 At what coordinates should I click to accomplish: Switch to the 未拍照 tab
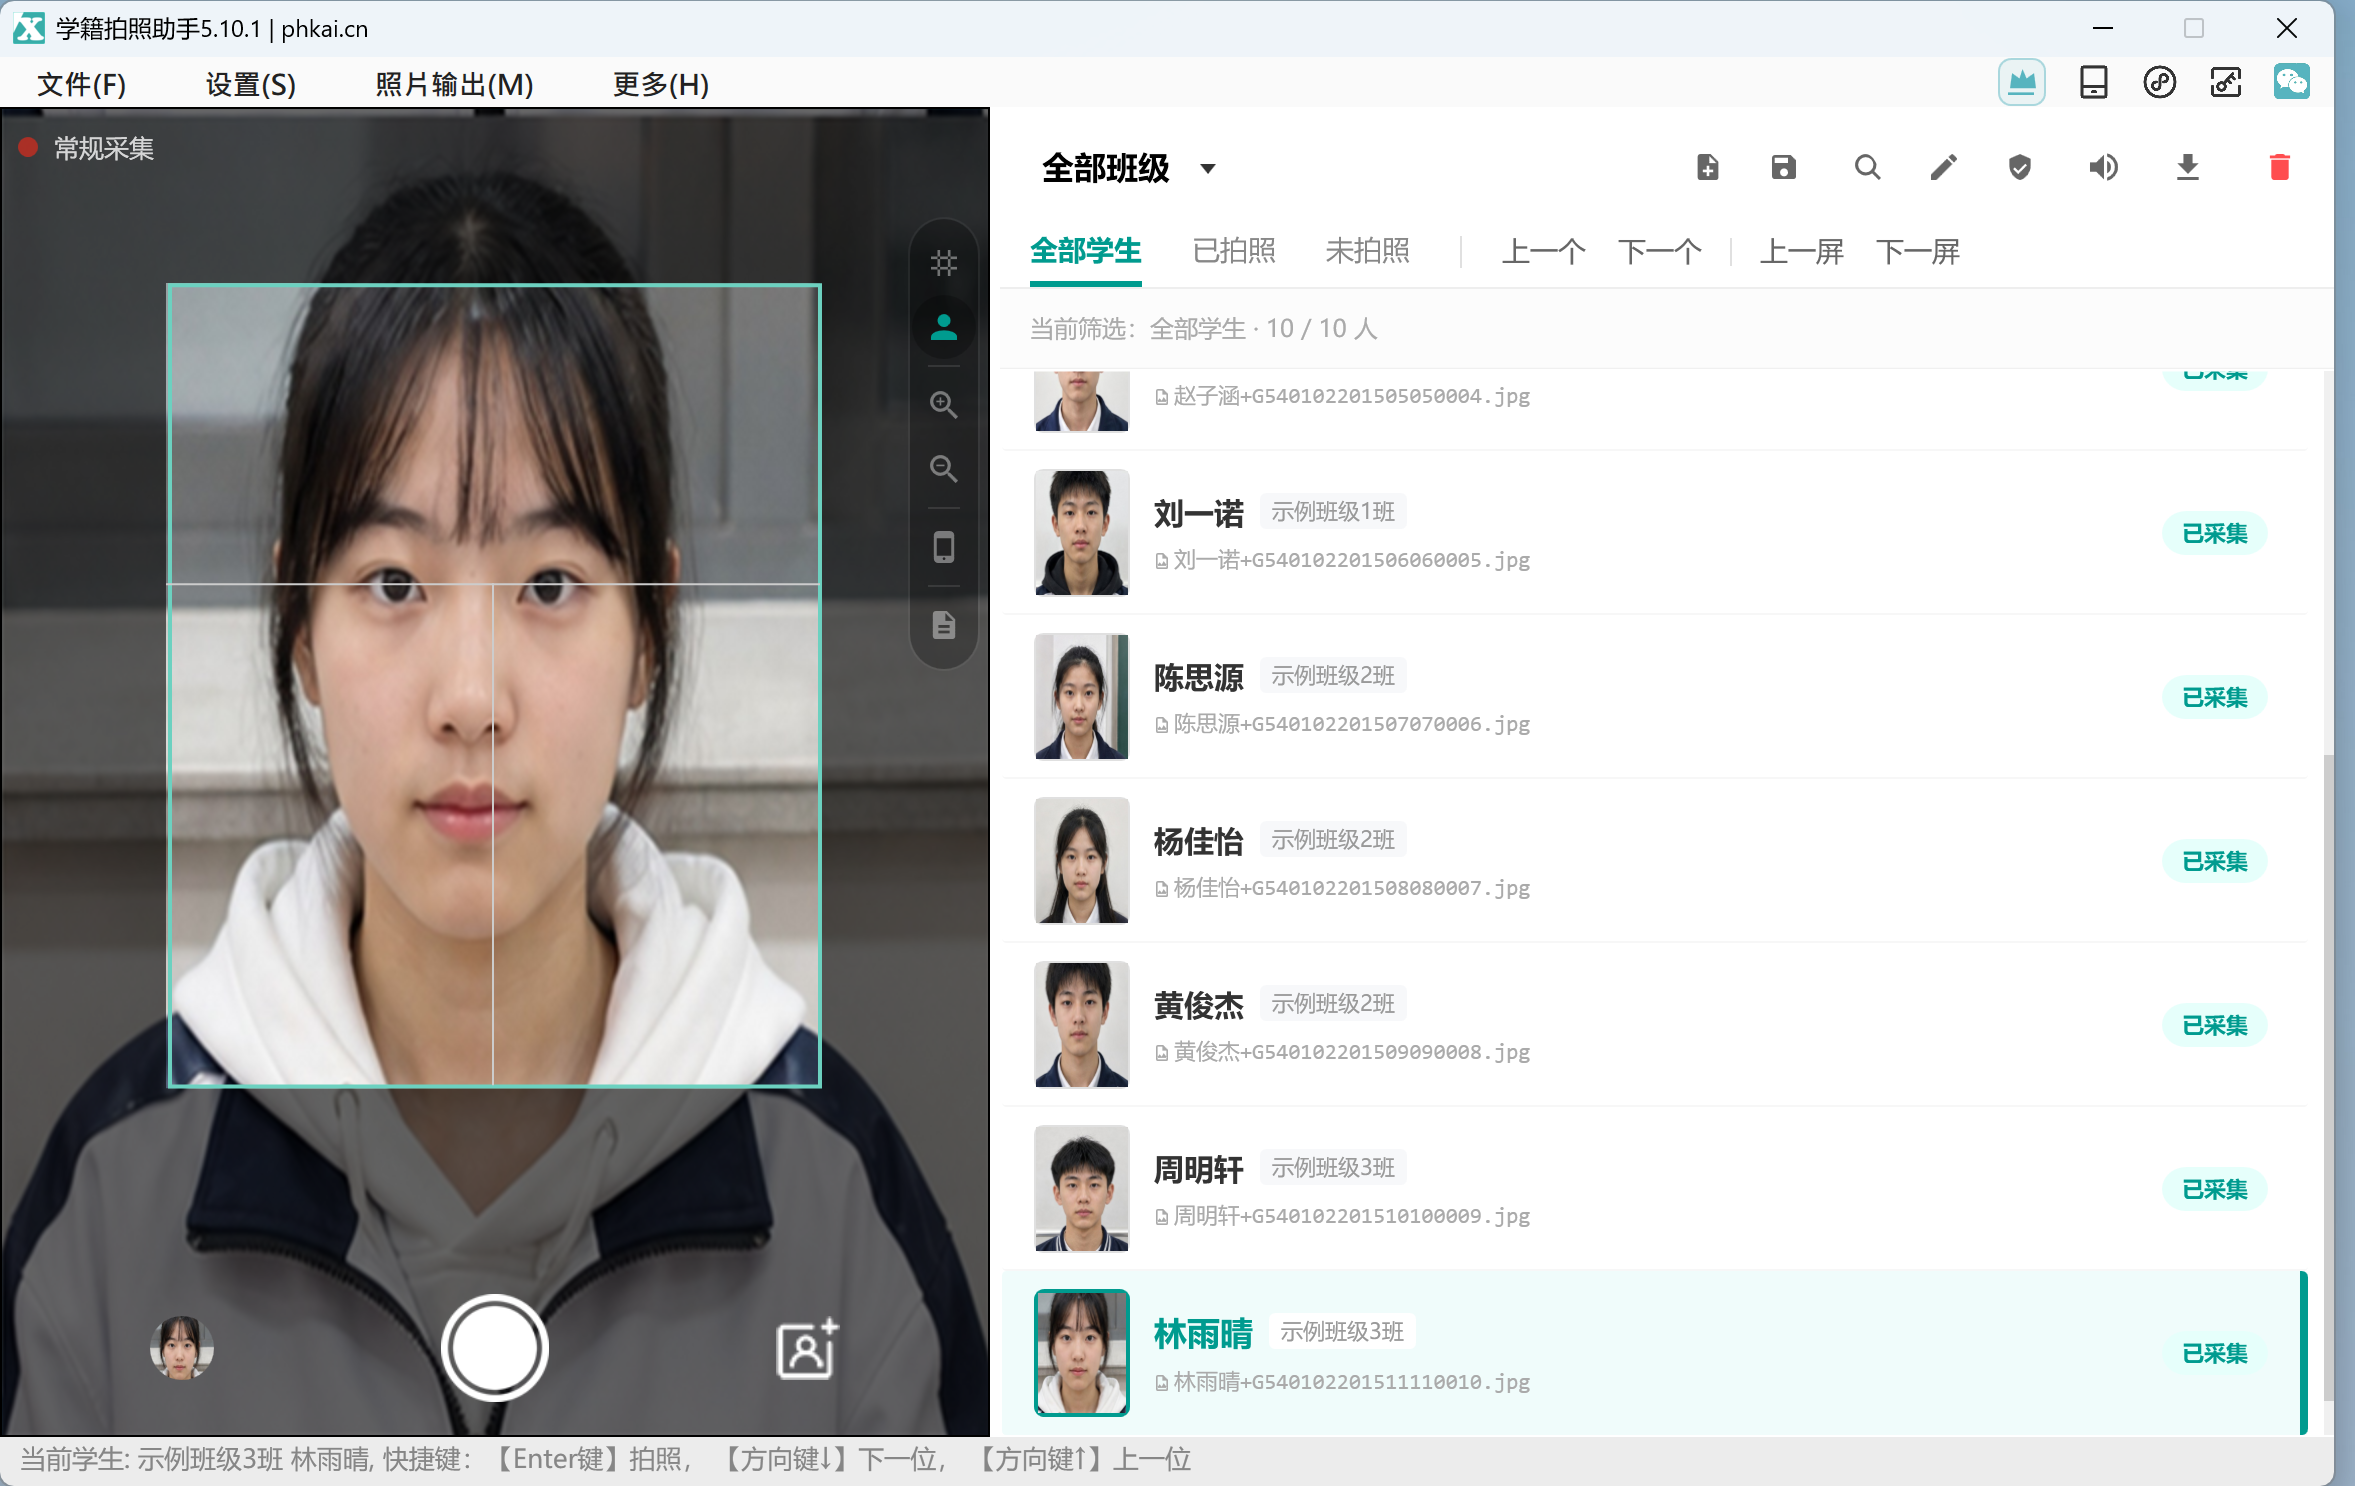click(x=1367, y=251)
